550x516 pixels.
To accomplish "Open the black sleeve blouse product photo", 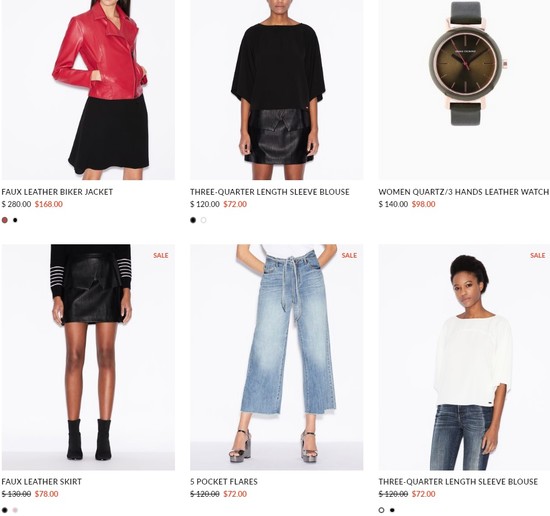I will [277, 90].
